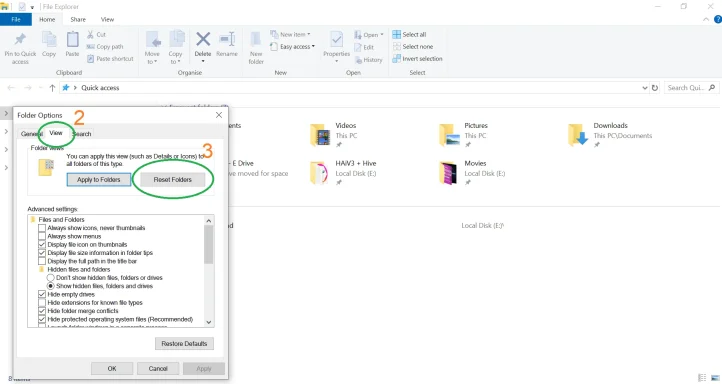Select Show hidden files, folders and drives
Viewport: 722px width, 384px height.
51,286
